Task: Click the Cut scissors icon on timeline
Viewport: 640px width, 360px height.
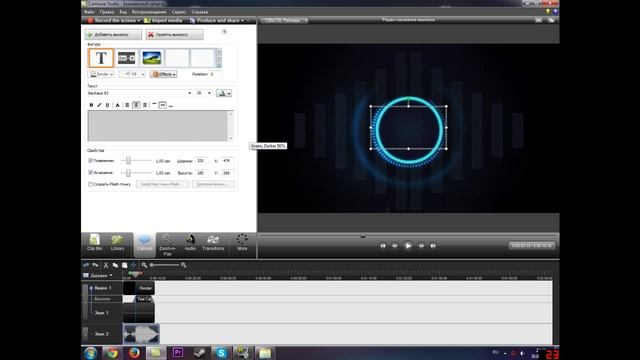Action: click(106, 265)
